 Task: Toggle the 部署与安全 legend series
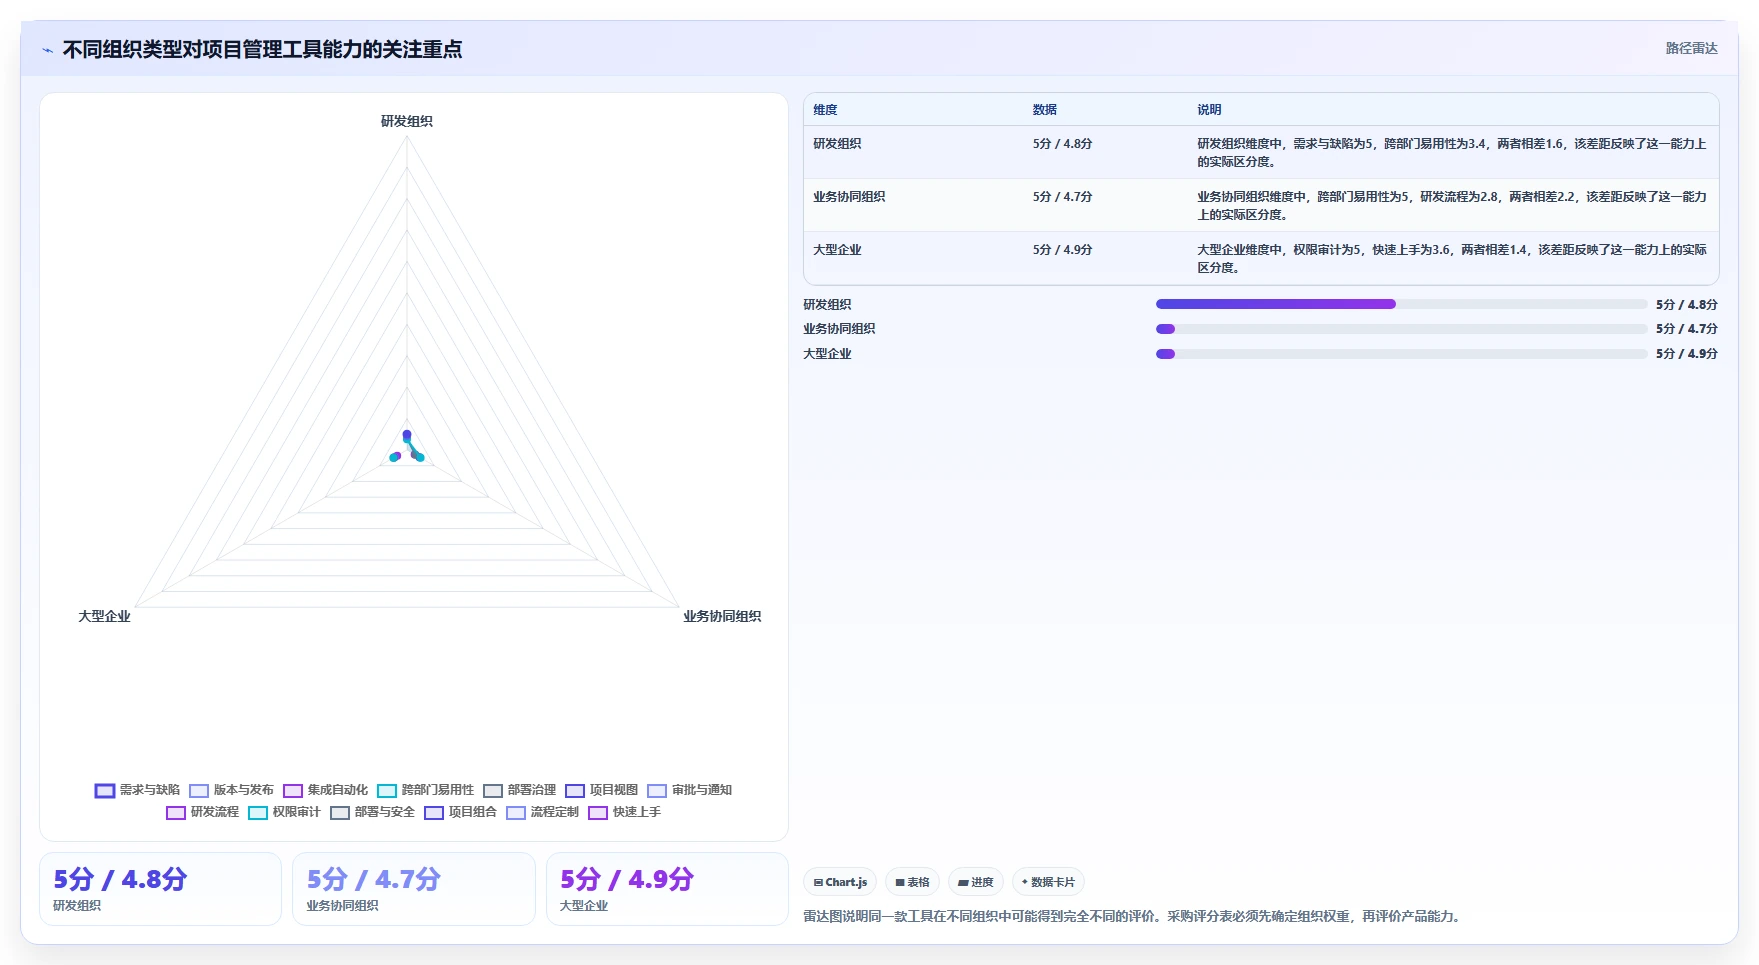click(x=372, y=812)
